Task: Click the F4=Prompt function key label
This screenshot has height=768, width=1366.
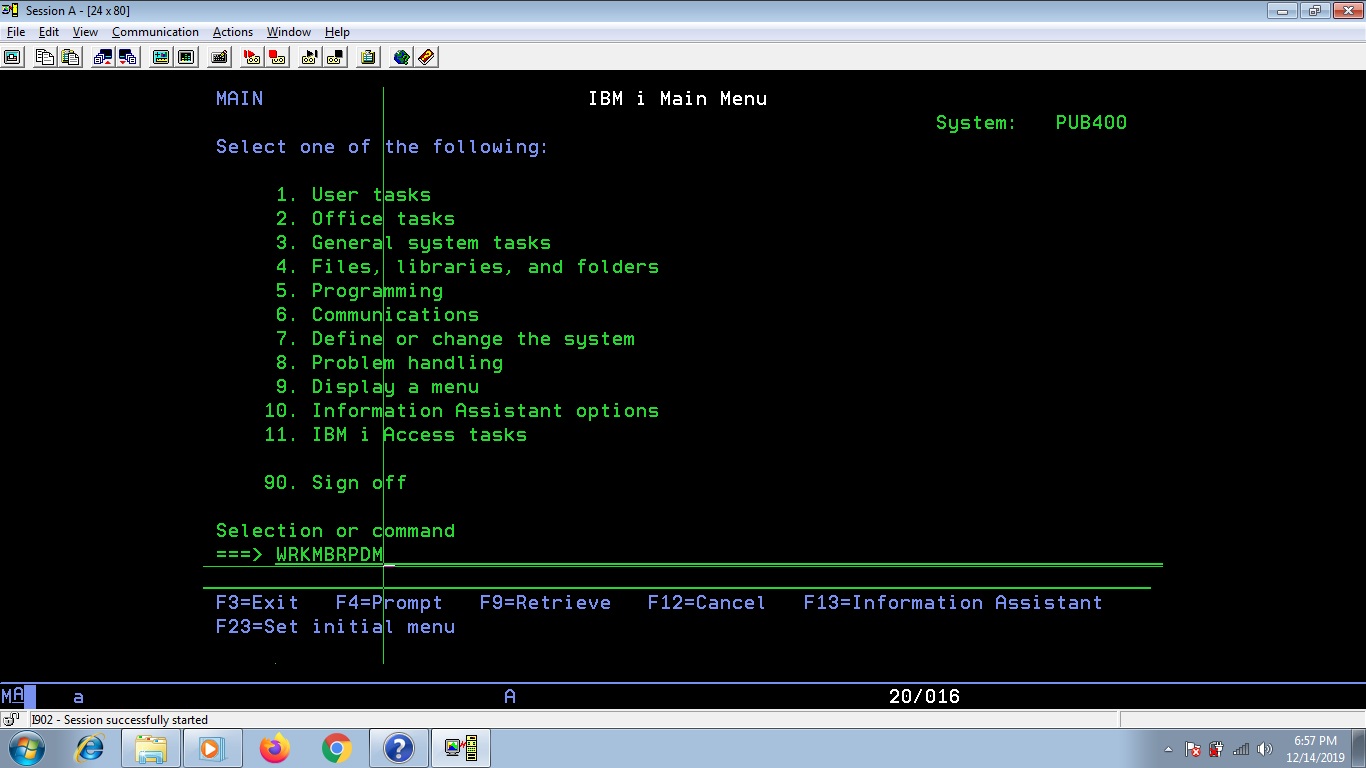Action: [390, 602]
